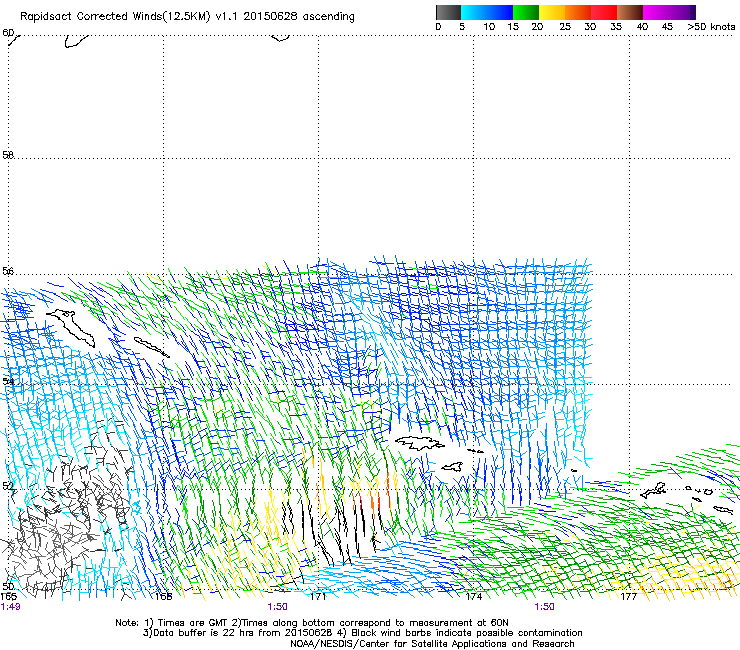Select the green 15-20 knots legend segment
Image resolution: width=740 pixels, height=650 pixels.
point(526,12)
